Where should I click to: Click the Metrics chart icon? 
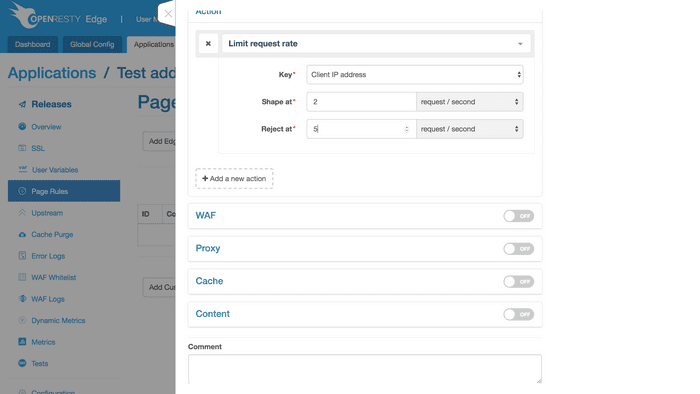pyautogui.click(x=22, y=342)
